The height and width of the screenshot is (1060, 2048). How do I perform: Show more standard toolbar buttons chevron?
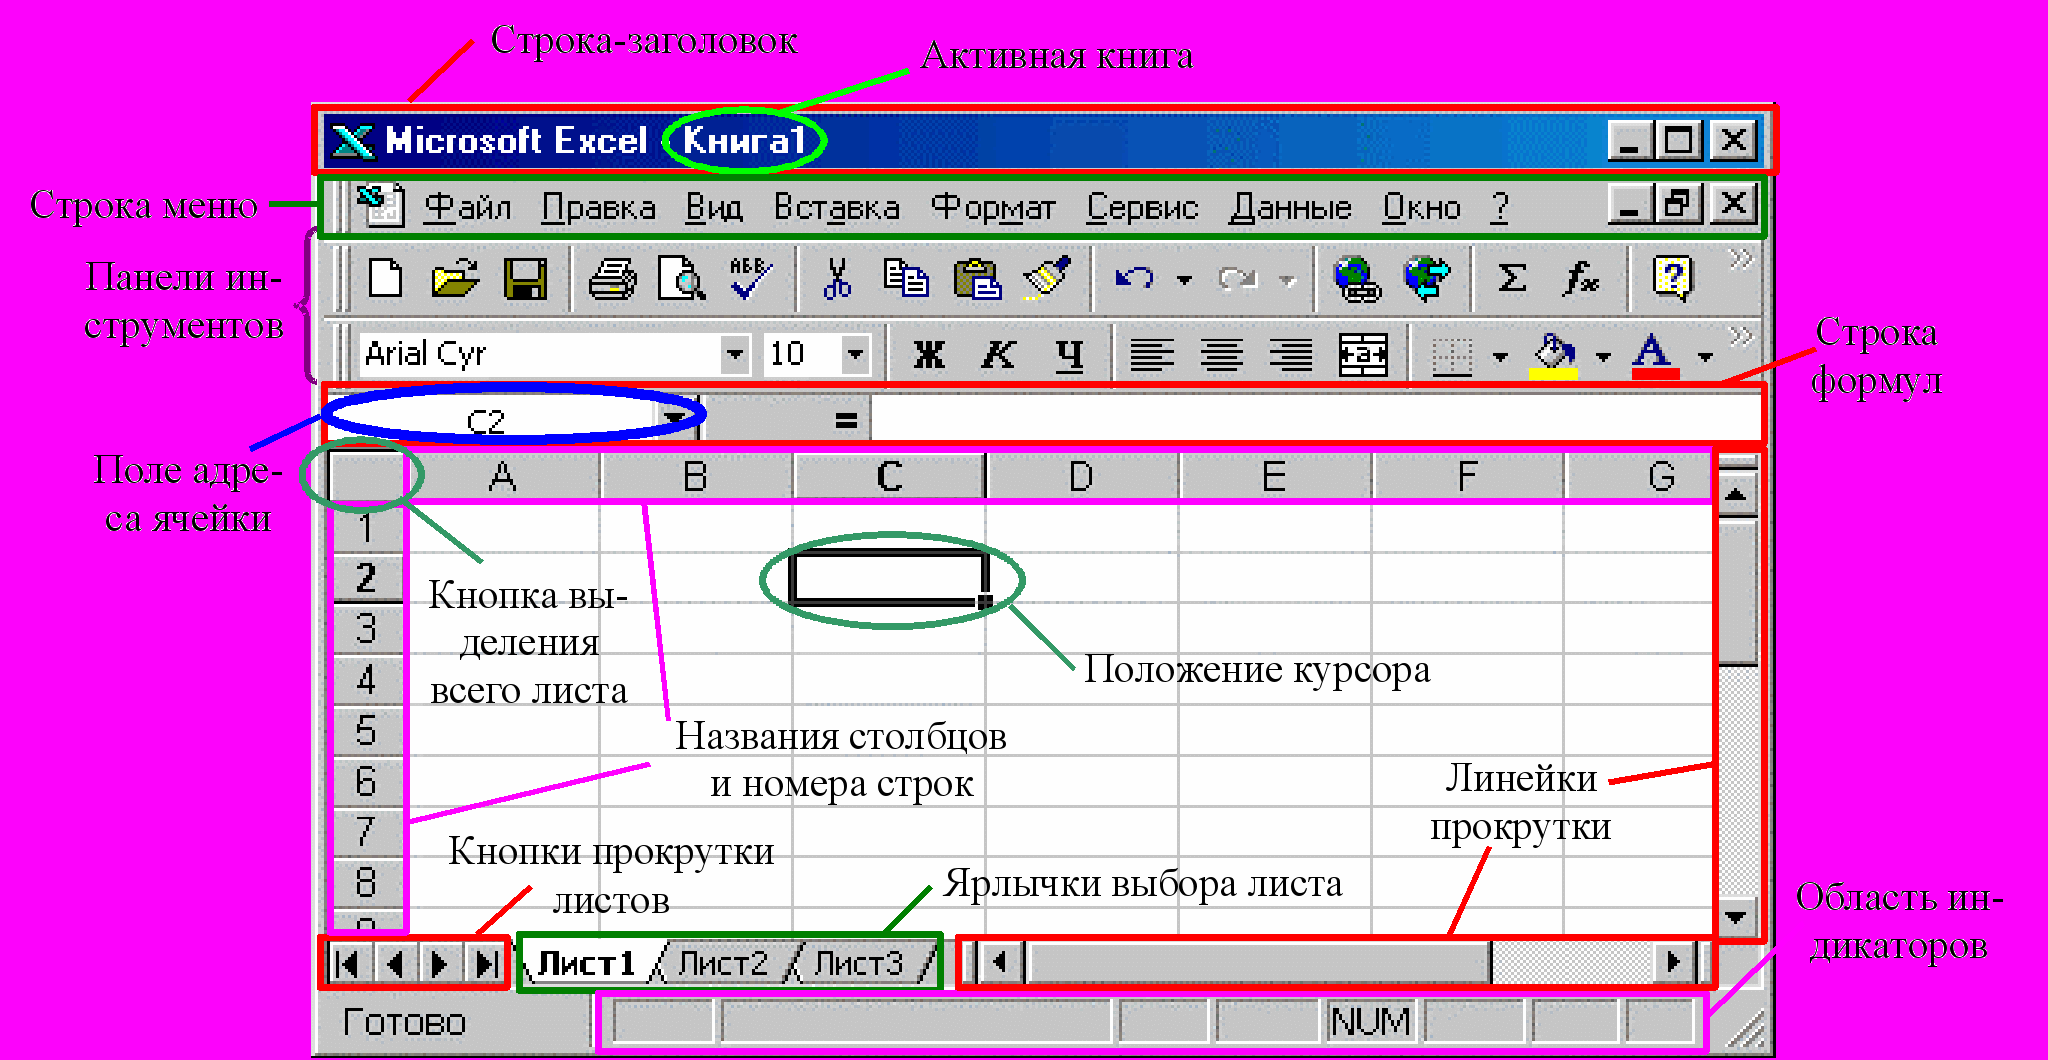[1741, 259]
